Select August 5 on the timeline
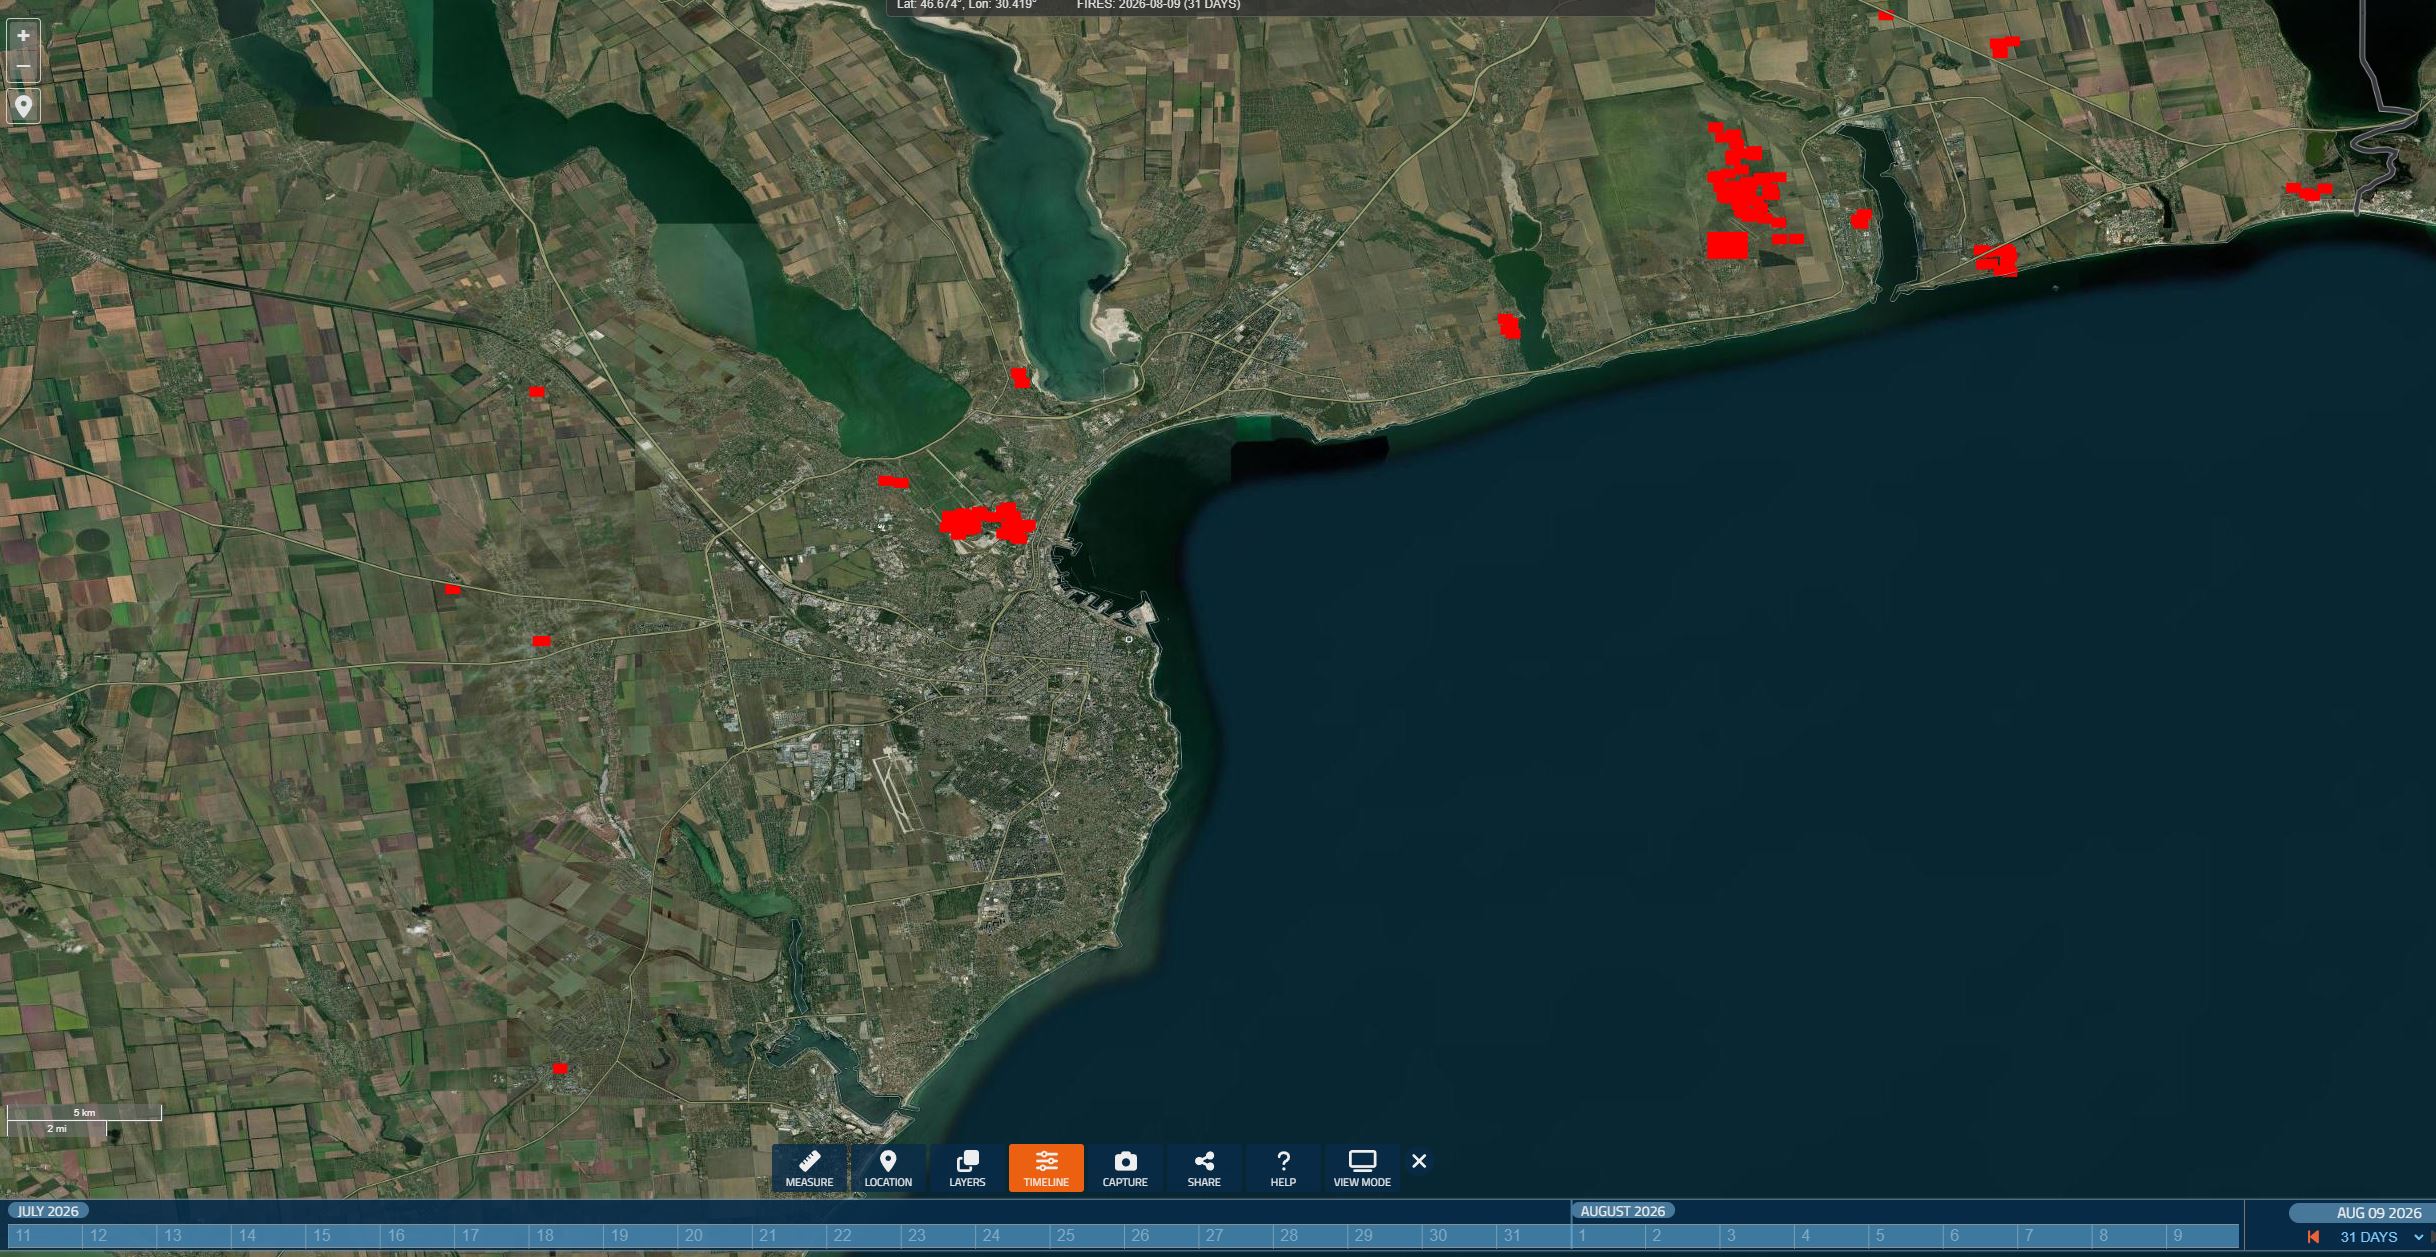This screenshot has width=2436, height=1257. (1906, 1236)
